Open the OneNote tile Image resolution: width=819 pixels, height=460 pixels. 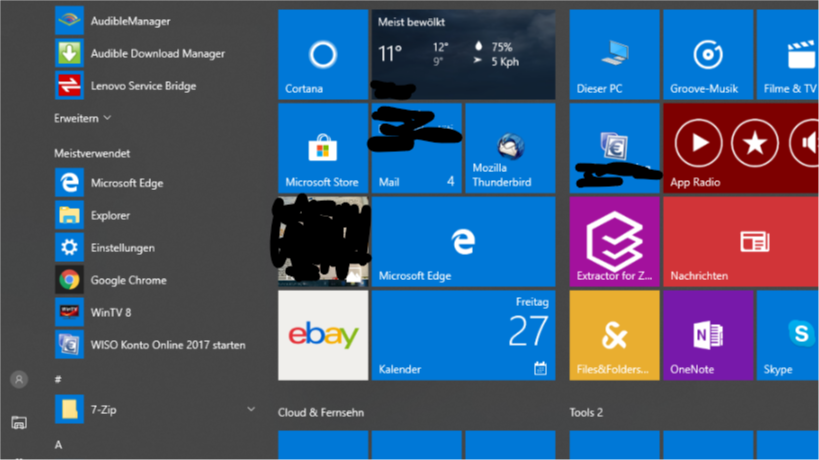[x=708, y=335]
